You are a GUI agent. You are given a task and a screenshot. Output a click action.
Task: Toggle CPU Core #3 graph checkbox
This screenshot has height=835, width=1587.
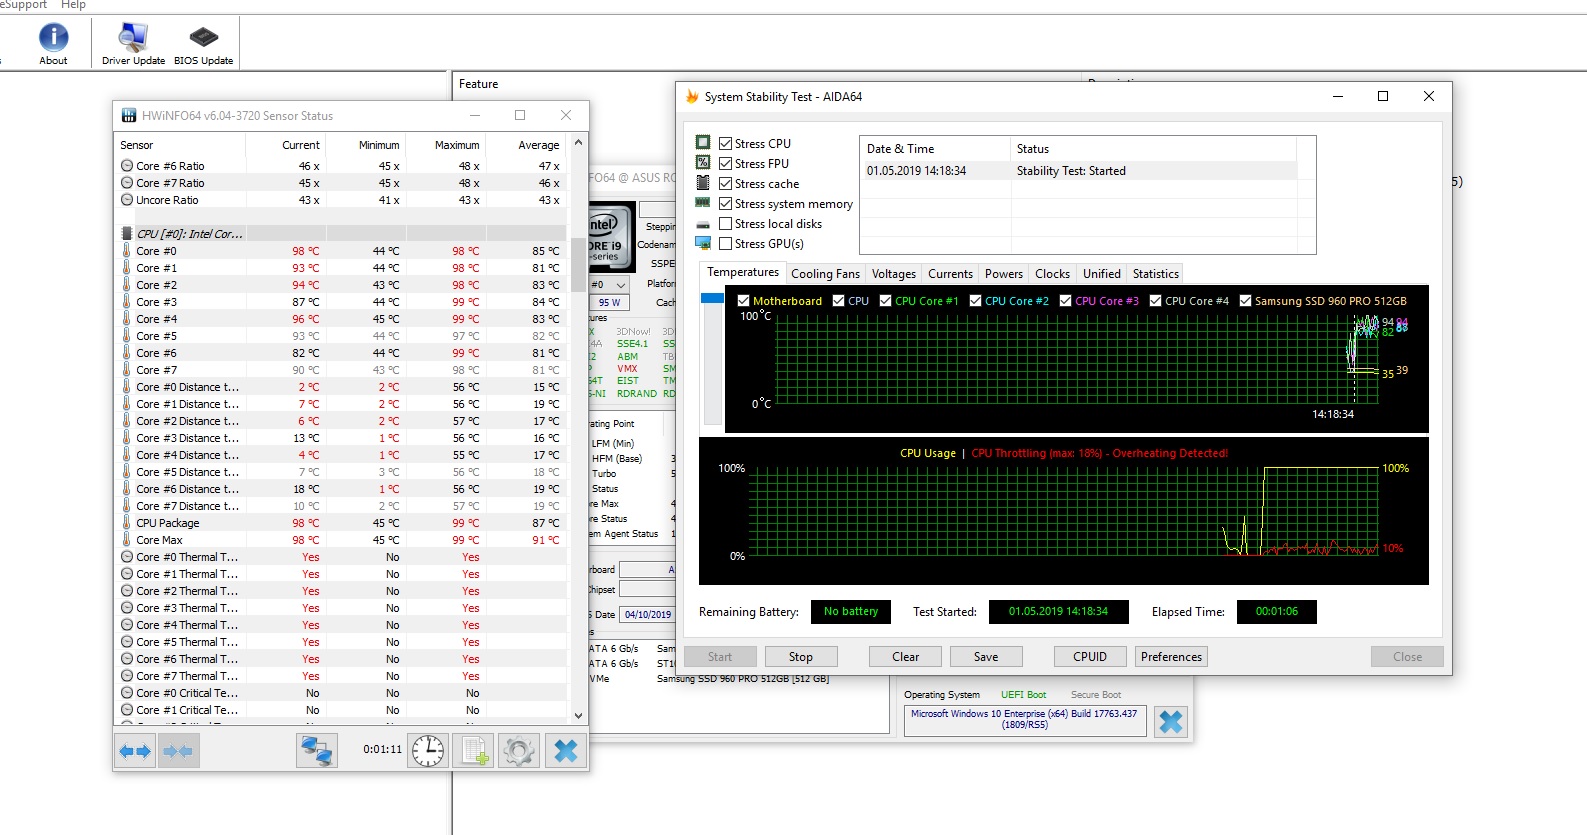[x=1065, y=300]
